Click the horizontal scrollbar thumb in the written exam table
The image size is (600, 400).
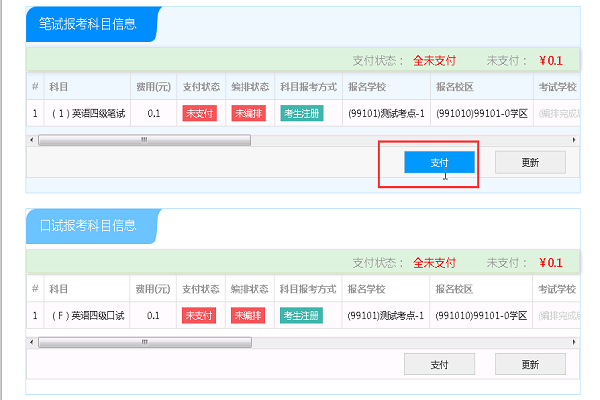point(145,140)
